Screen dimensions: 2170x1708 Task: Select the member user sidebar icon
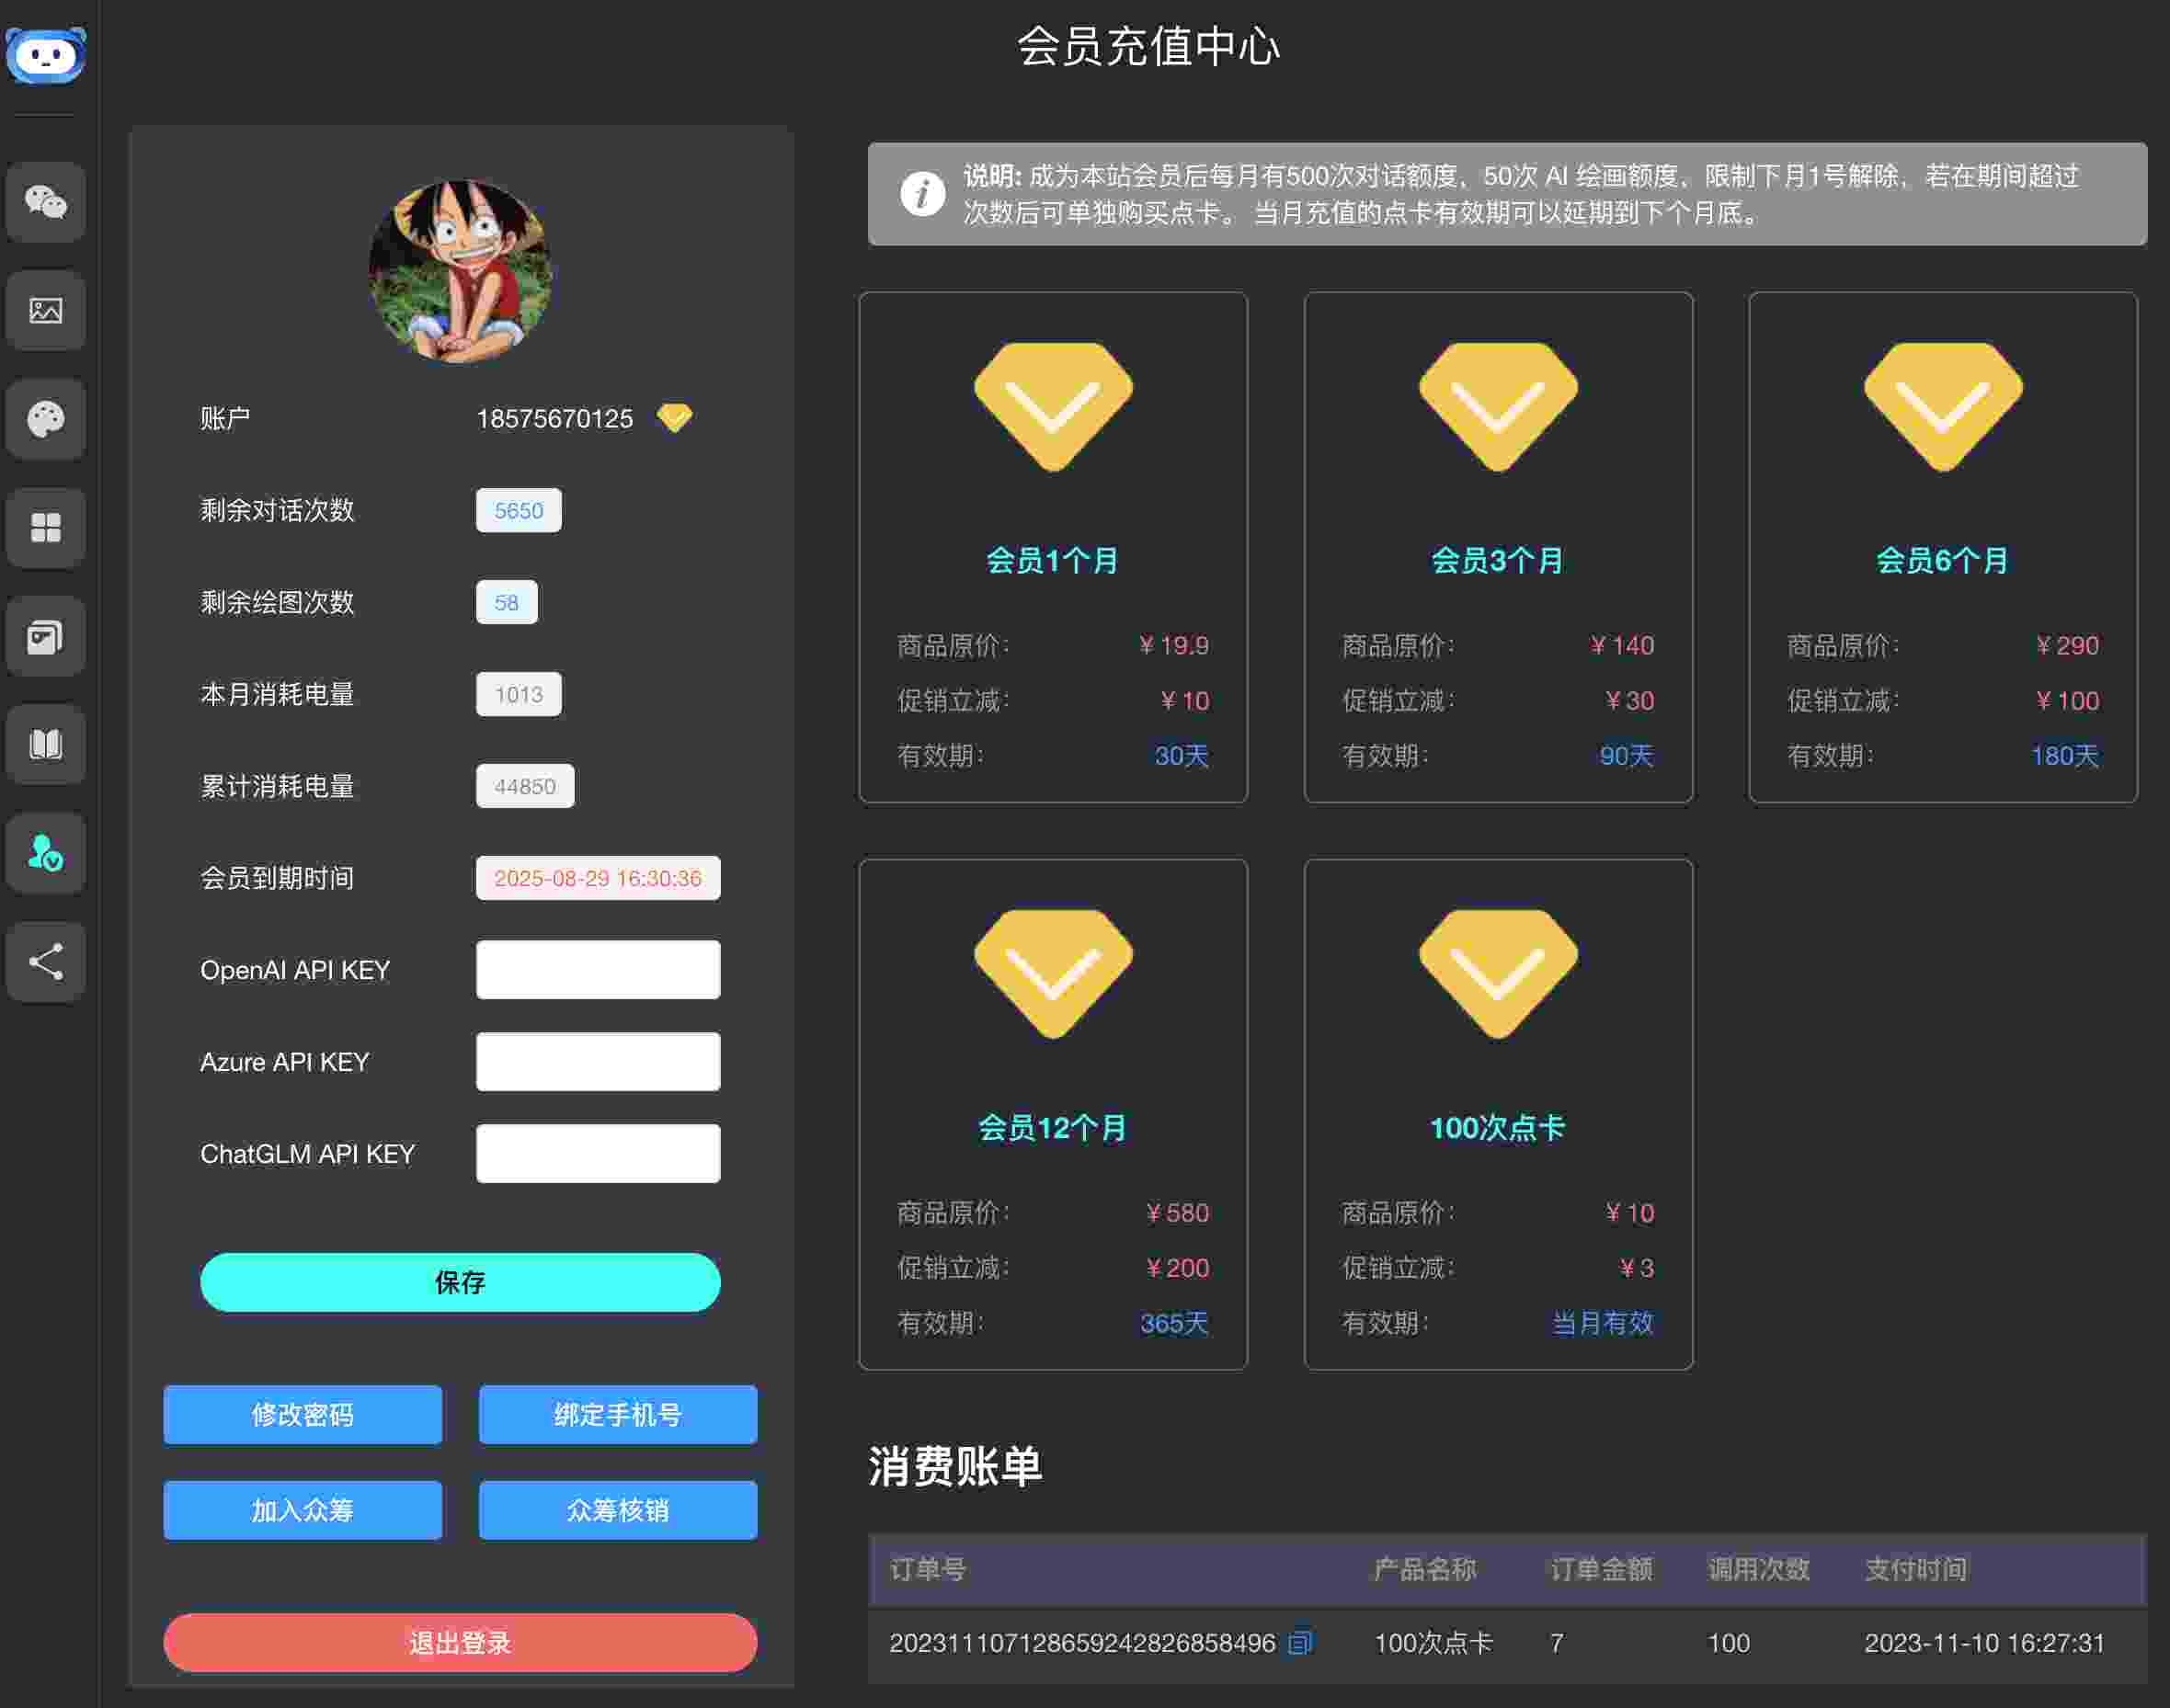coord(46,852)
